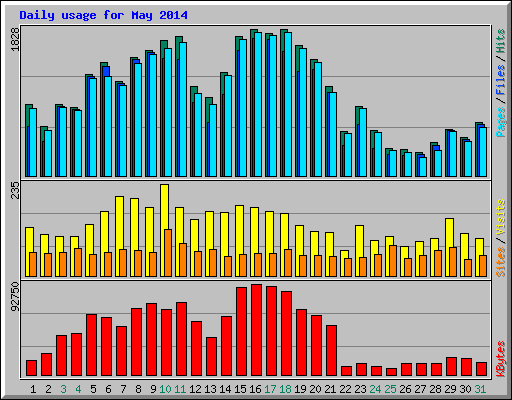Click day label 24 on the x-axis
512x400 pixels.
coord(375,389)
